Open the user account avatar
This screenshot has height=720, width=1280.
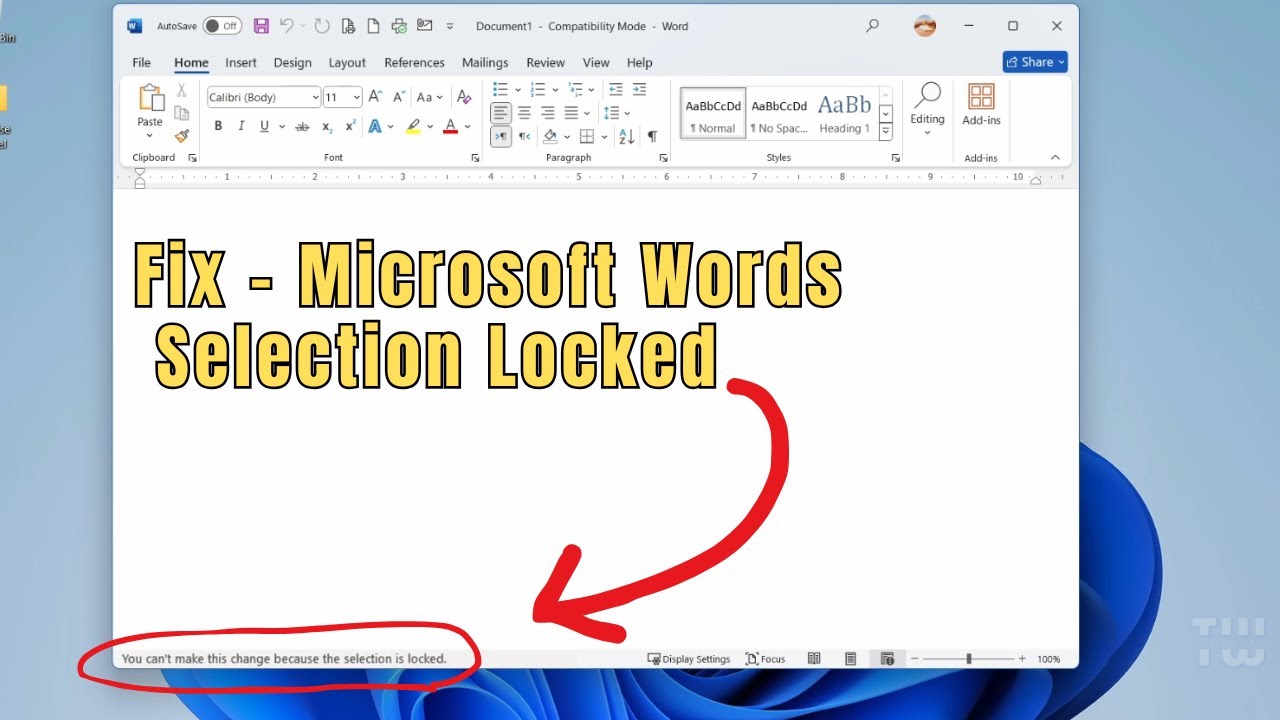coord(925,26)
